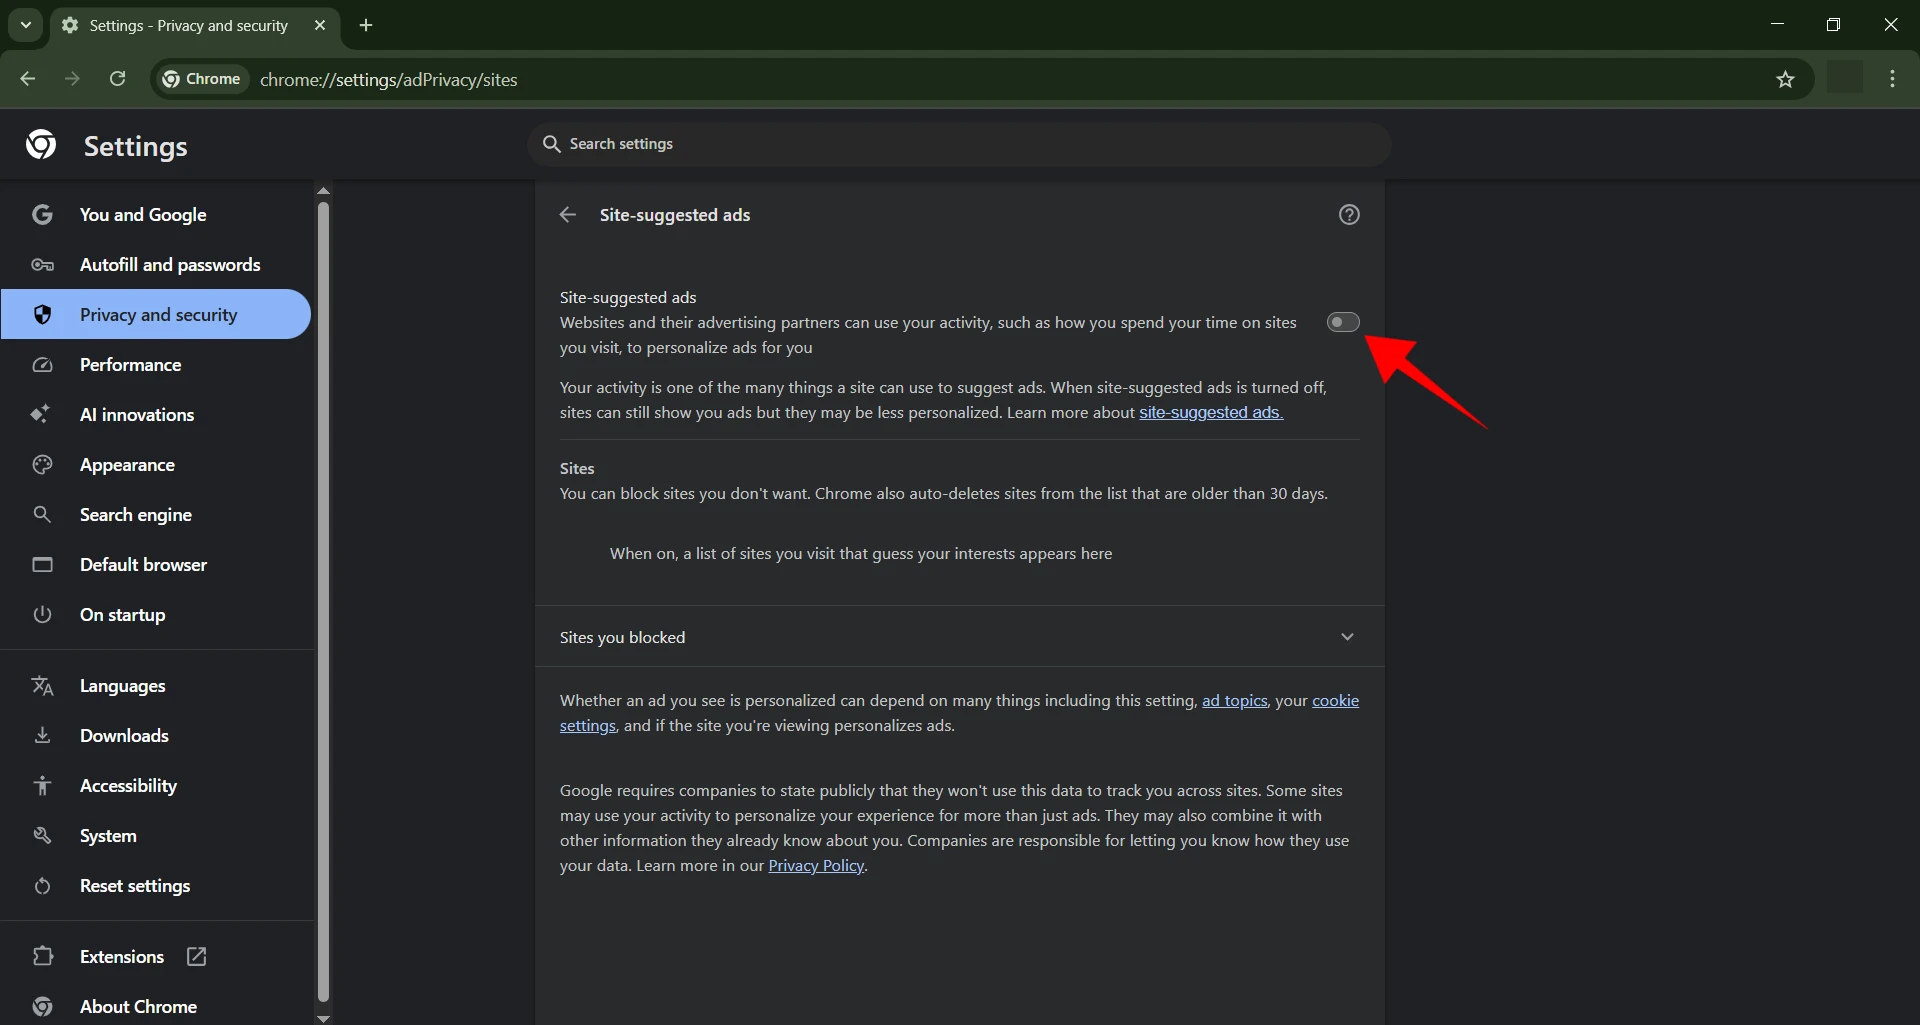The image size is (1920, 1025).
Task: Click the browser forward arrow
Action: (x=72, y=79)
